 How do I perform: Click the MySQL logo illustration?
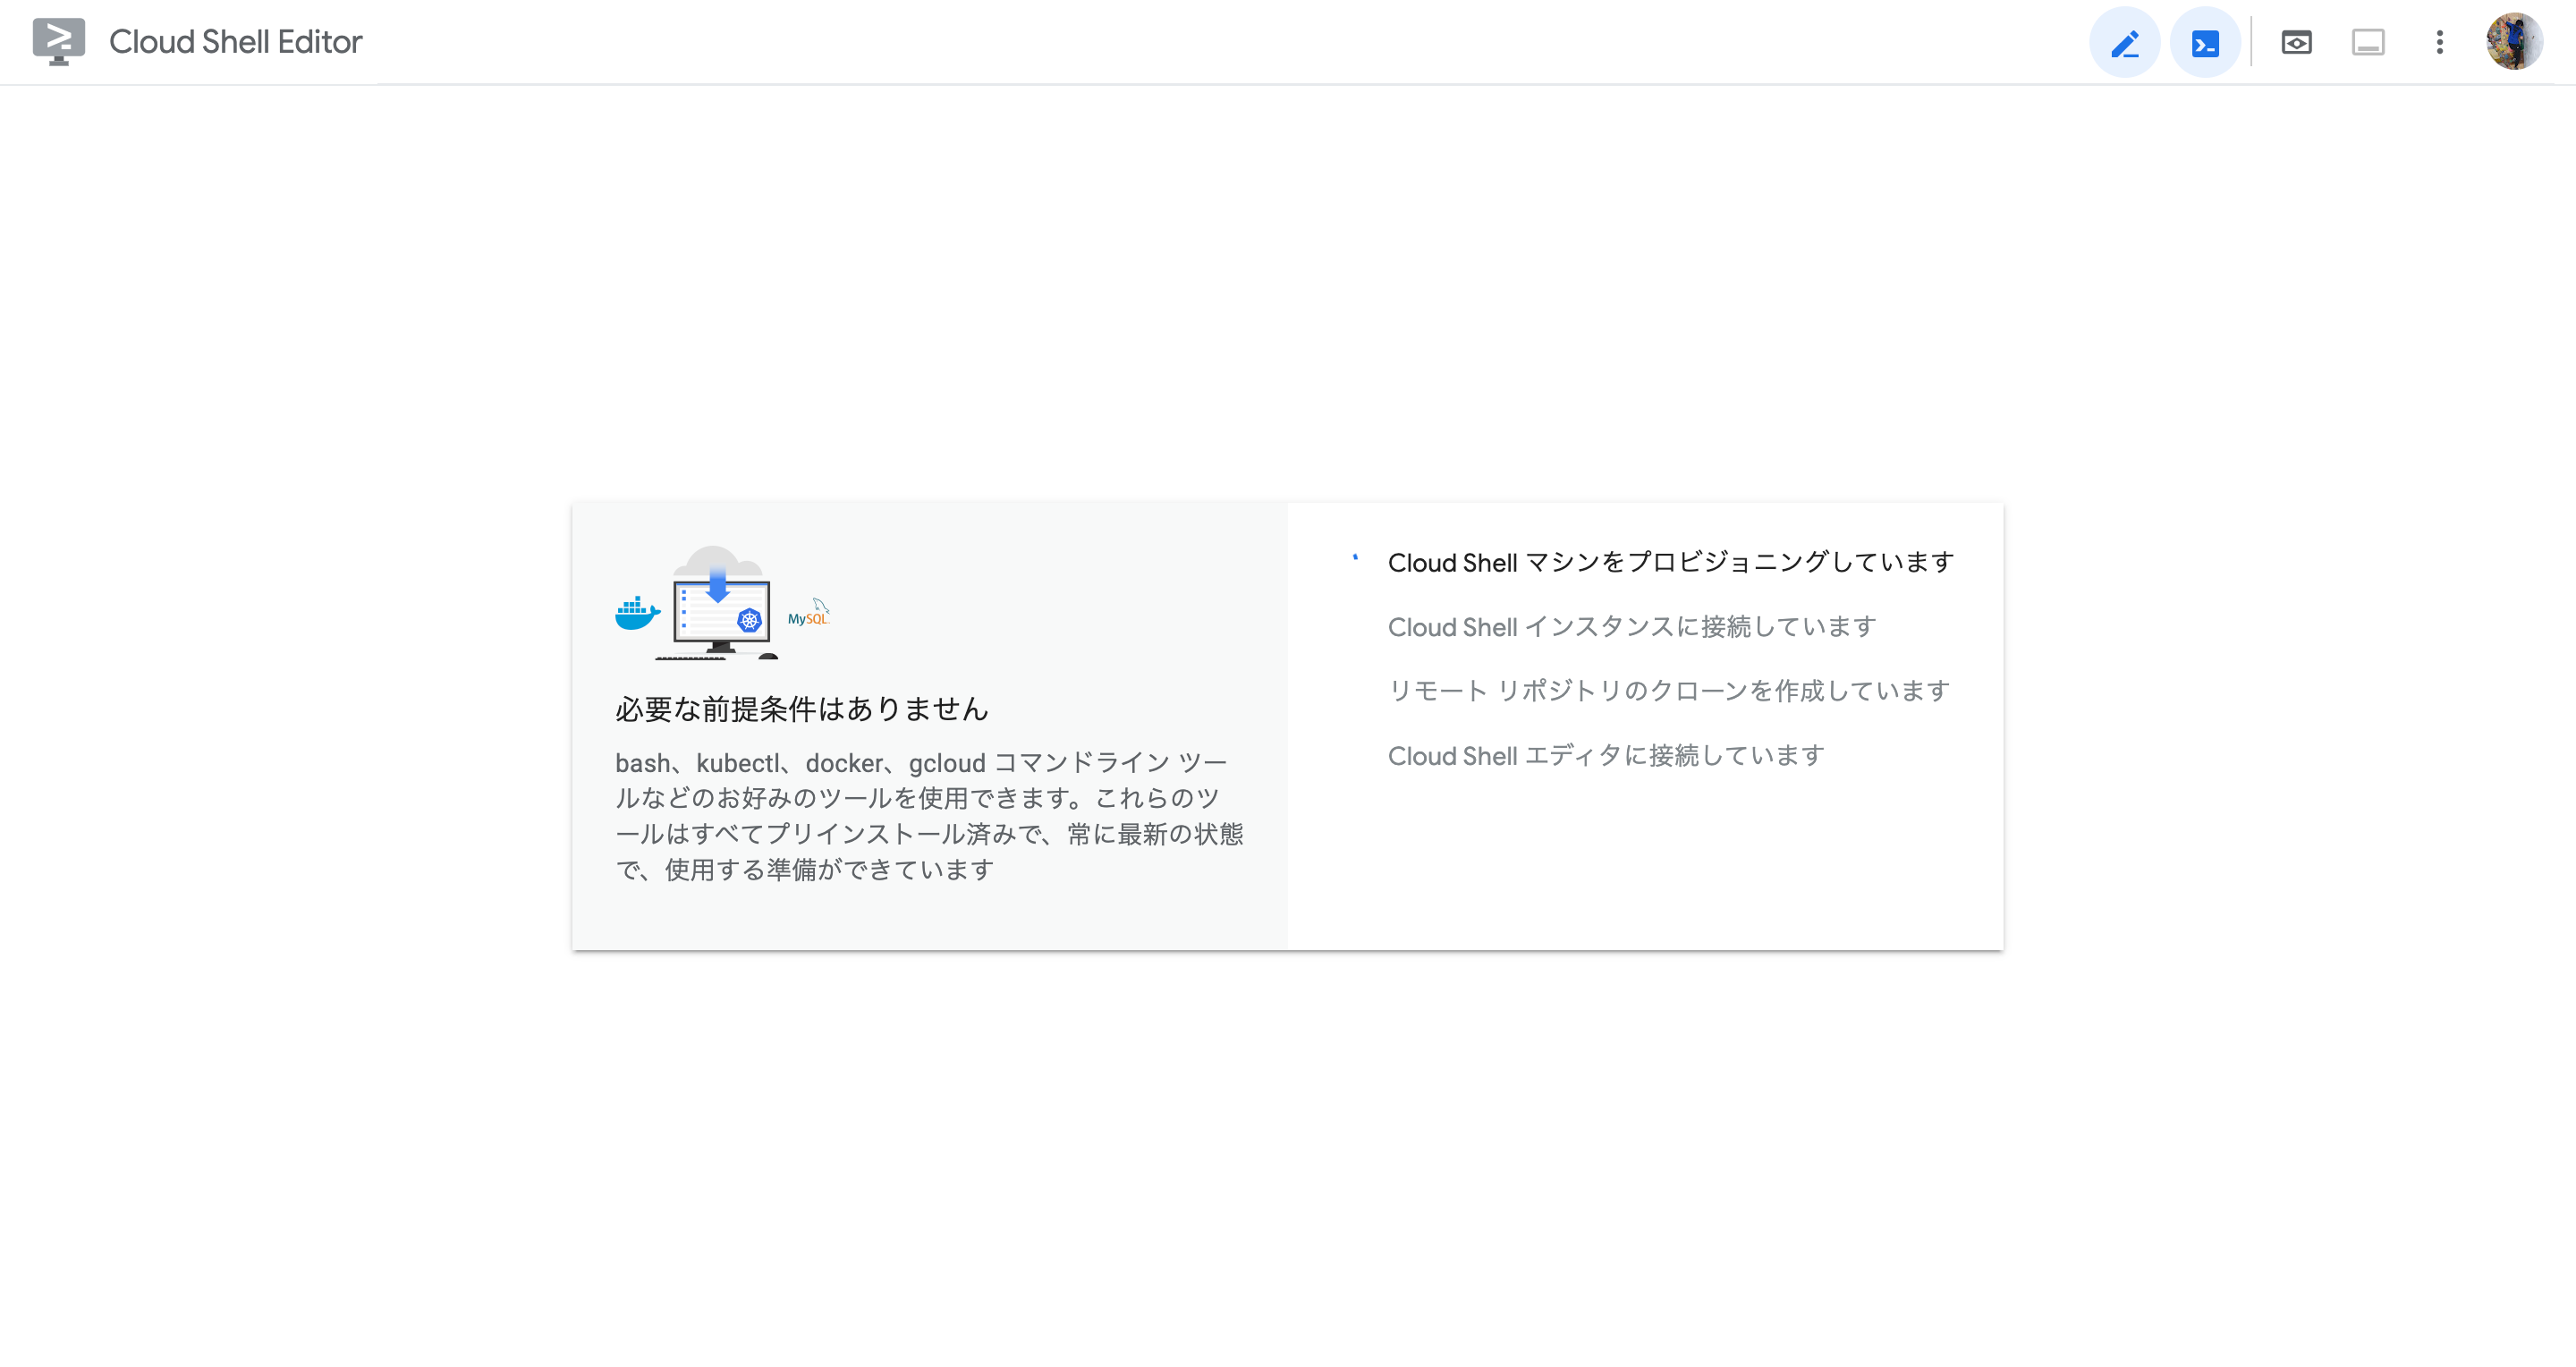809,612
